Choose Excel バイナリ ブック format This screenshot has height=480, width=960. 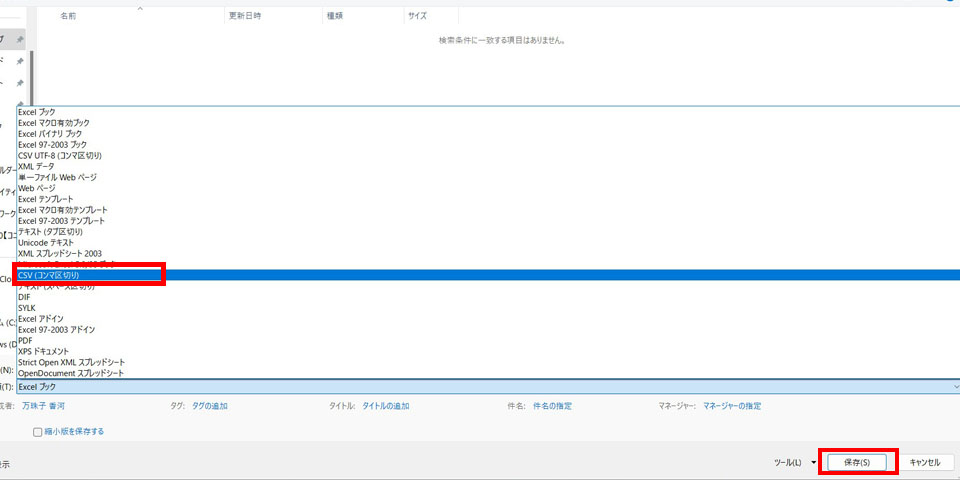[x=50, y=134]
